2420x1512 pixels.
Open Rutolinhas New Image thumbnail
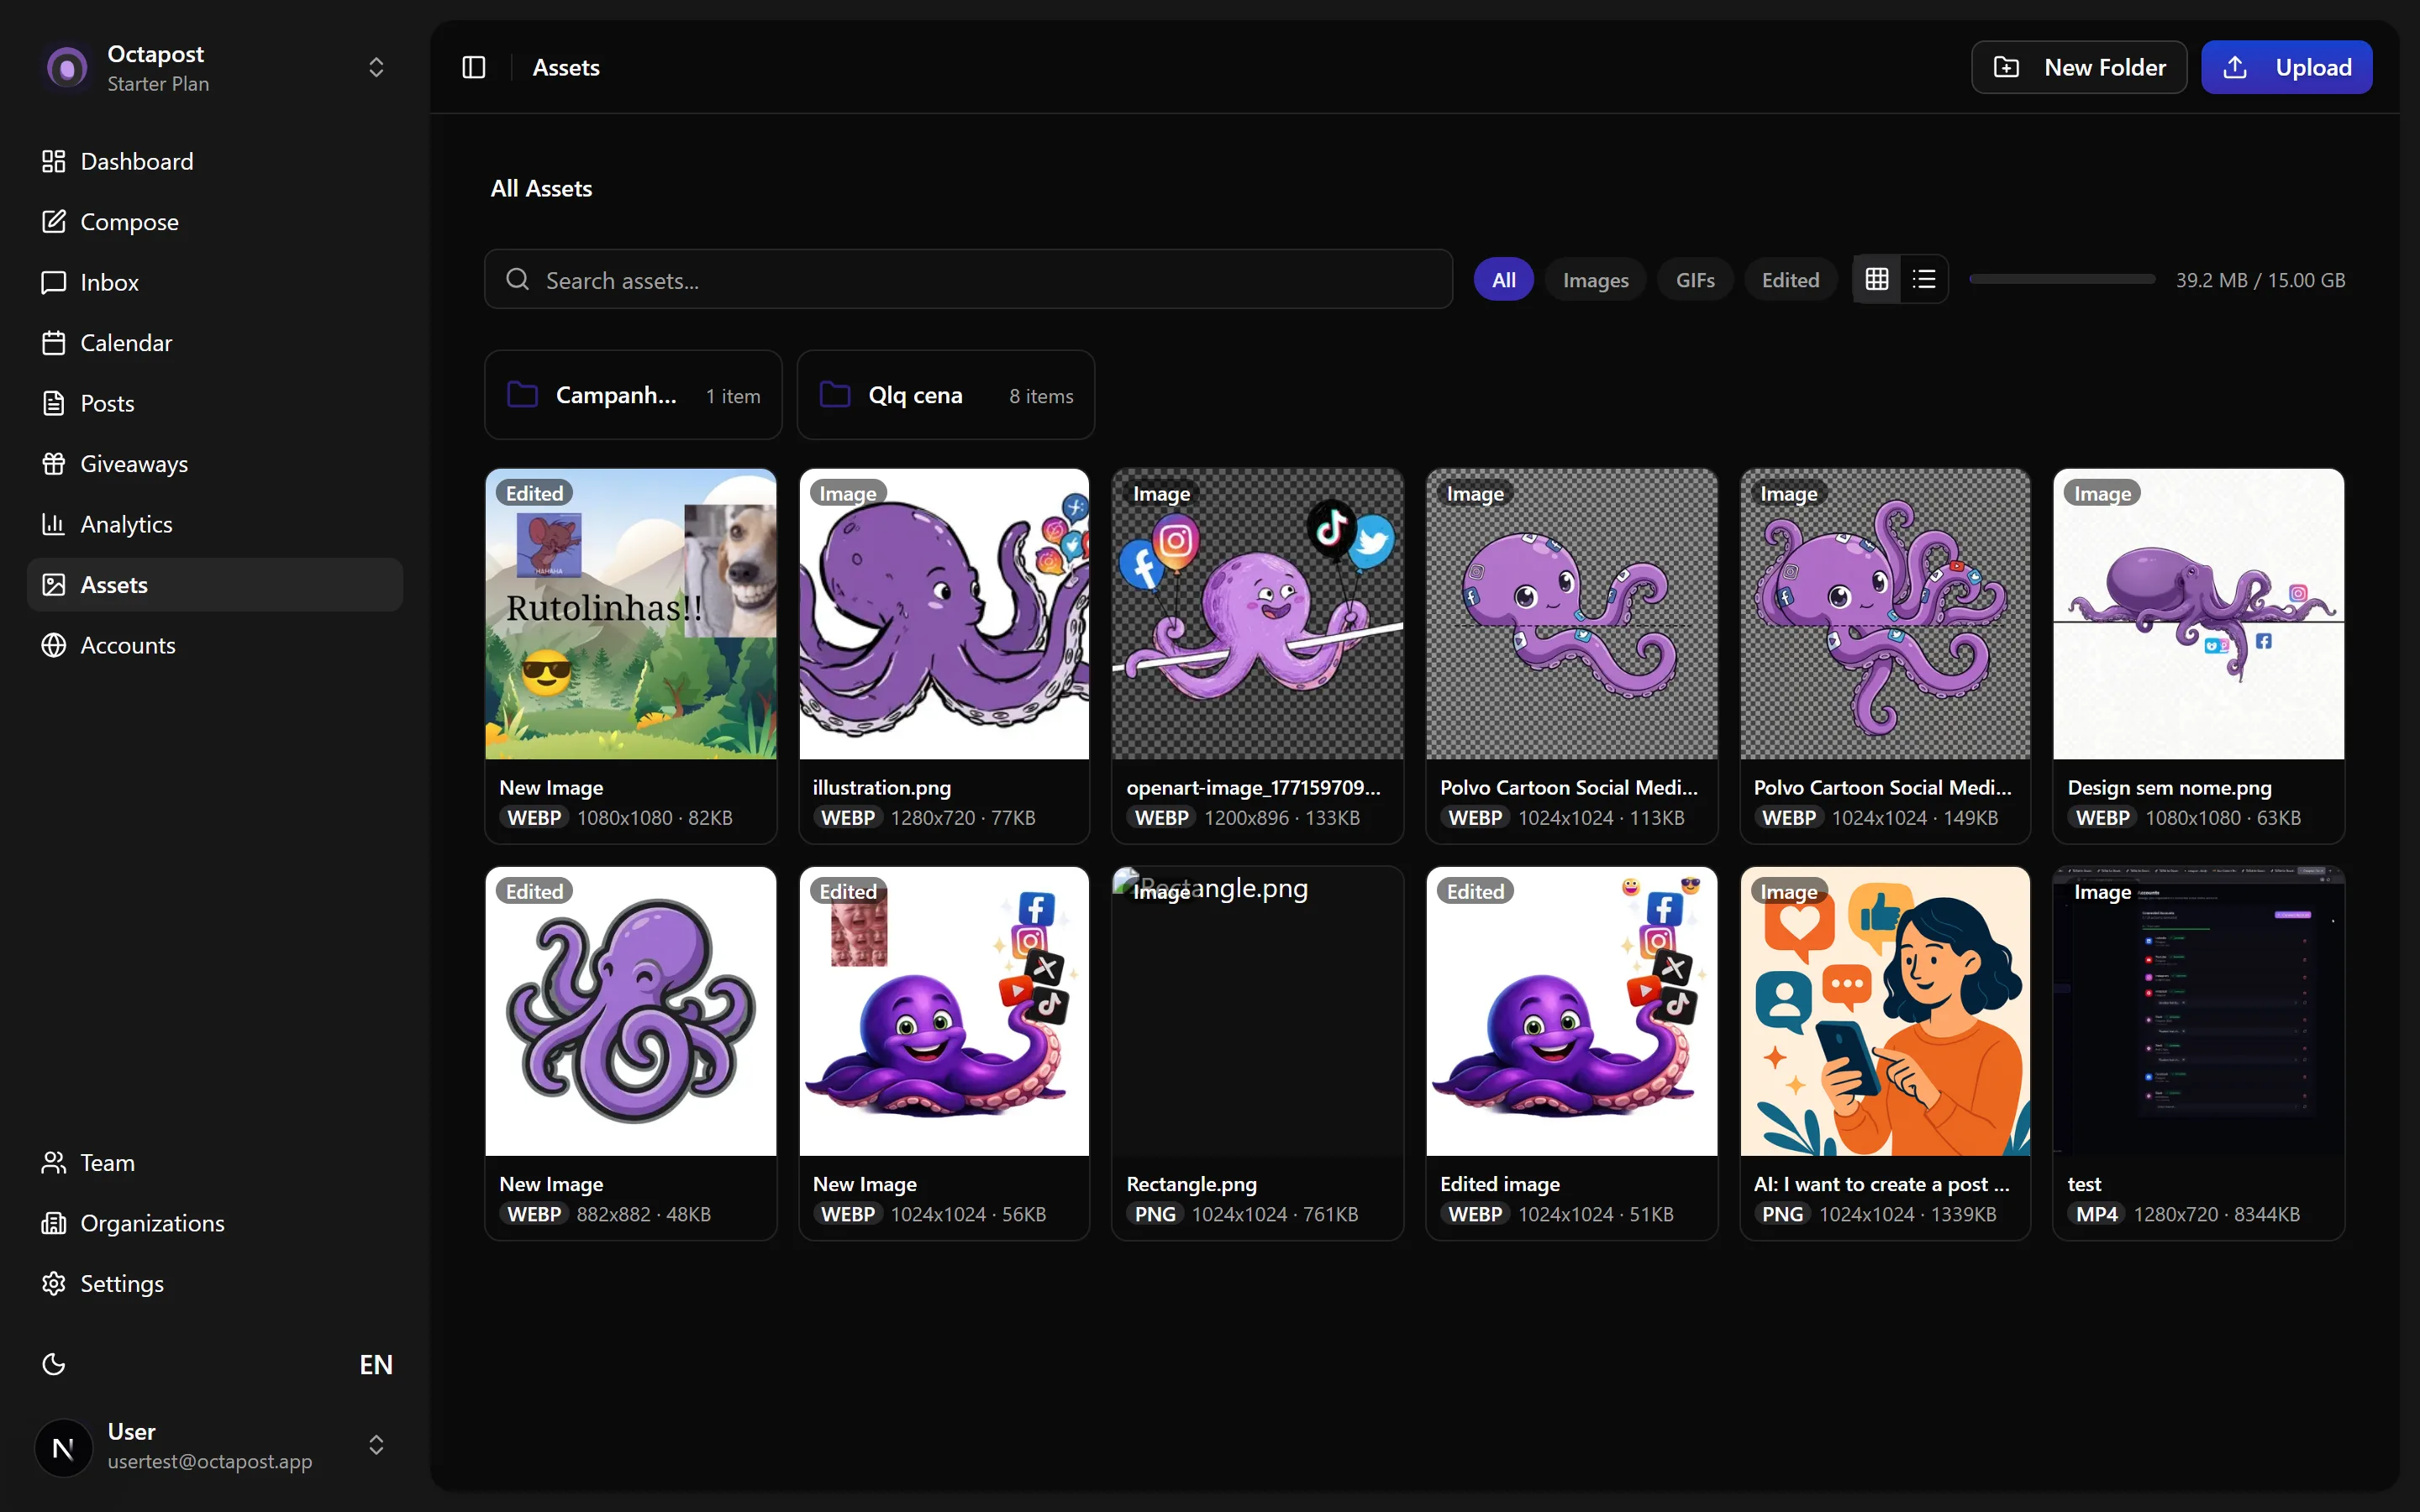tap(631, 613)
